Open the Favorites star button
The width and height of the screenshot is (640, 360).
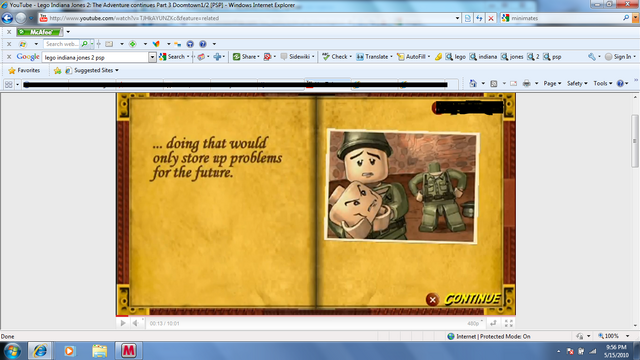pos(24,70)
